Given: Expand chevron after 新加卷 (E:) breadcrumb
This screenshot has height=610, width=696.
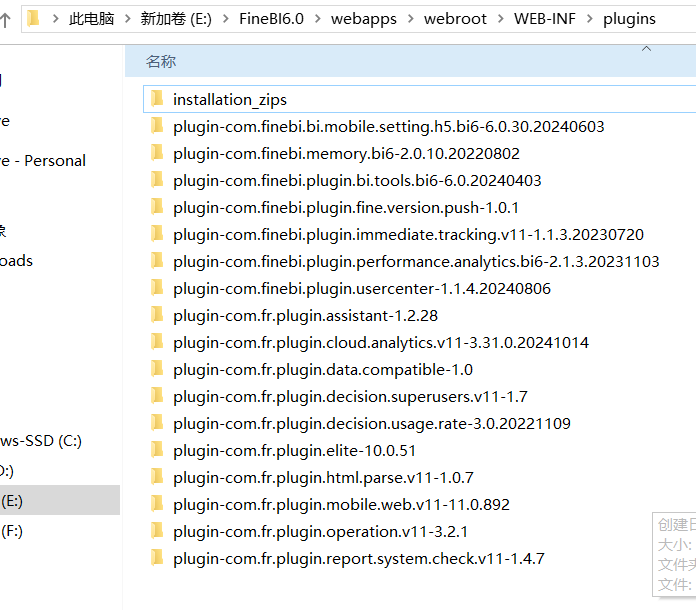Looking at the screenshot, I should pos(225,19).
